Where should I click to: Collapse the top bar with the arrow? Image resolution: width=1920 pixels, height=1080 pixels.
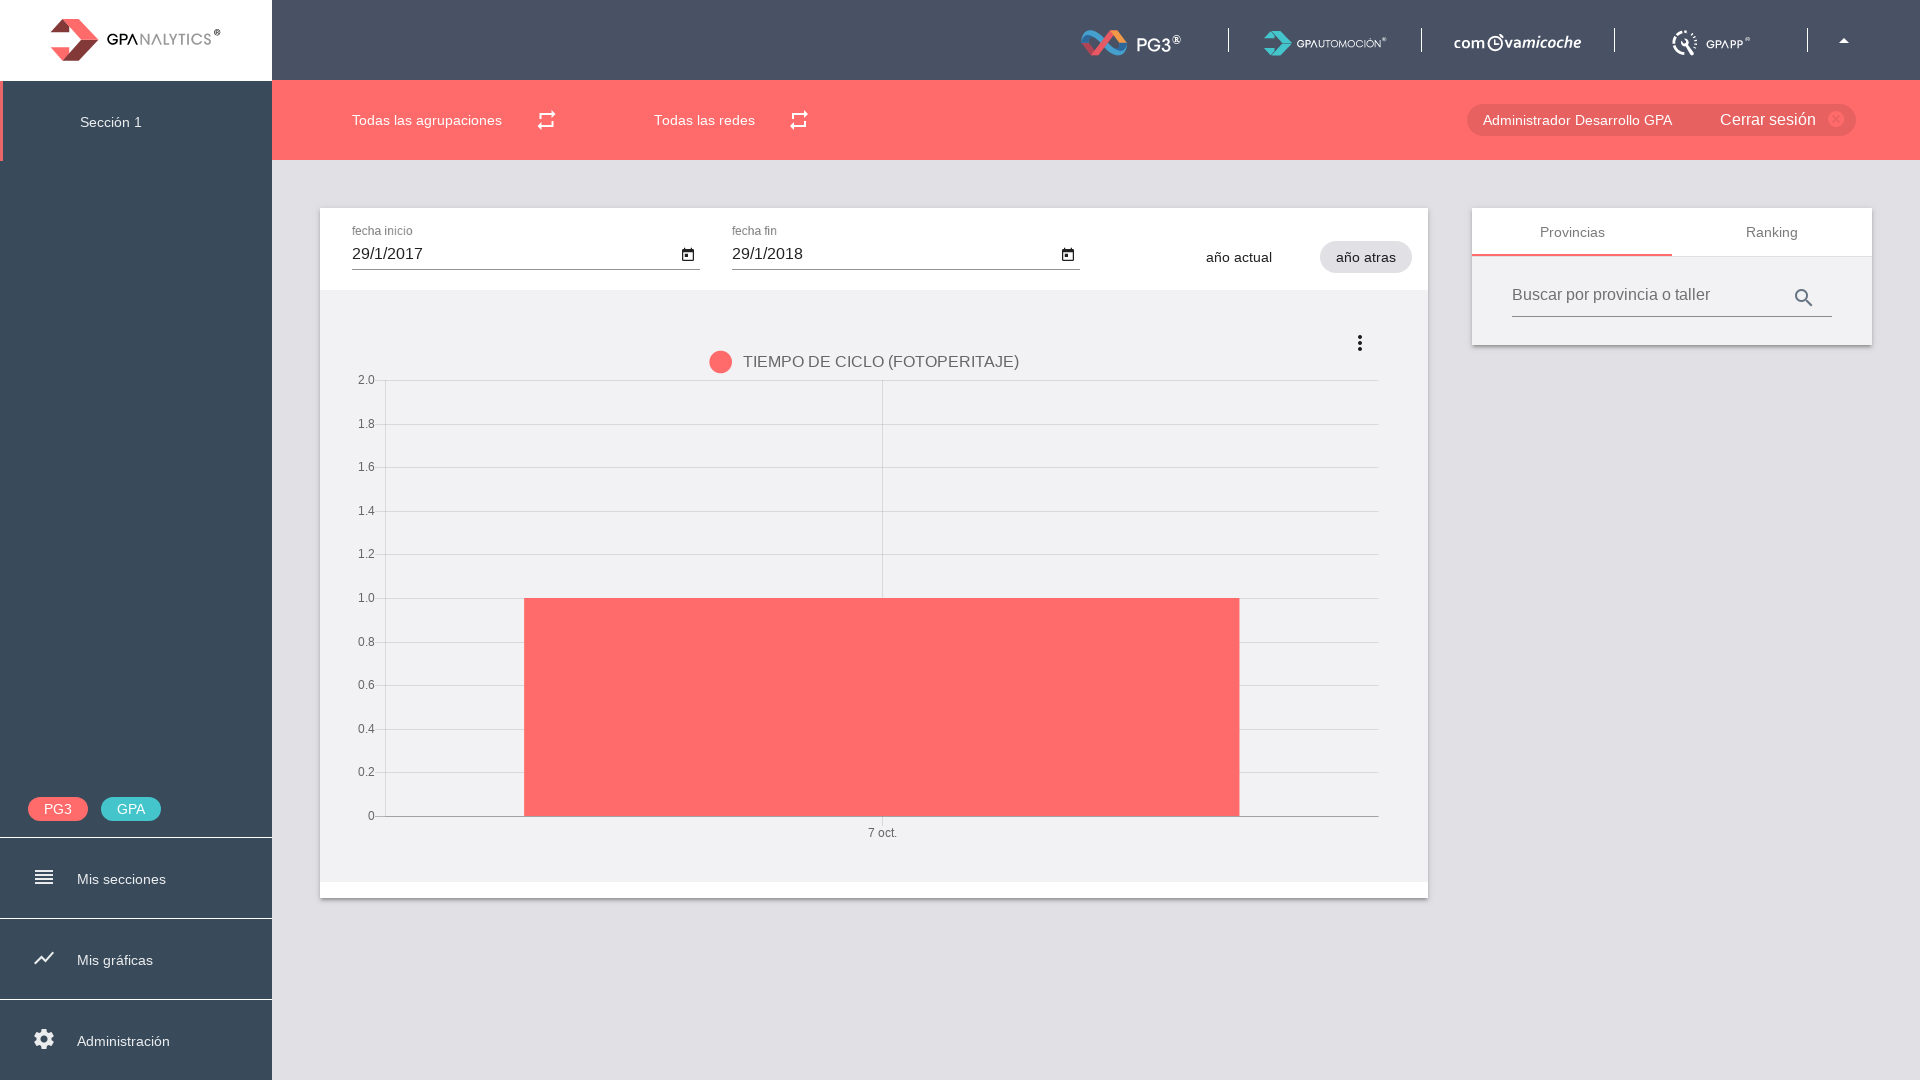coord(1843,41)
